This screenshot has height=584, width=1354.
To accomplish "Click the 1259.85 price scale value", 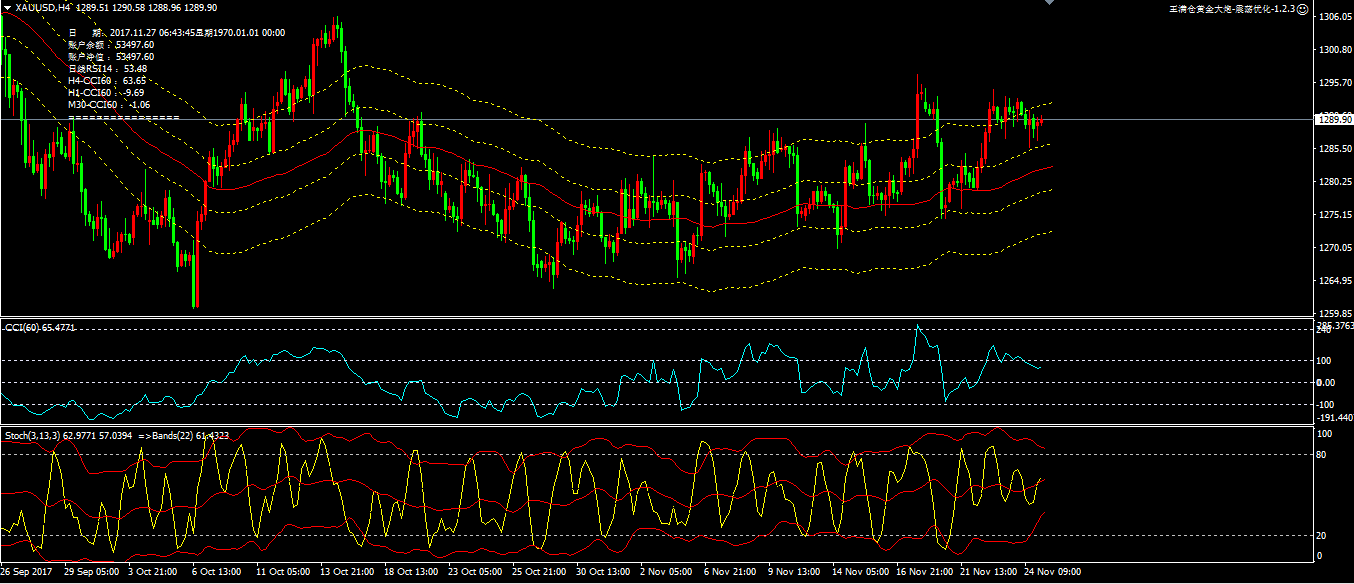I will (x=1335, y=313).
